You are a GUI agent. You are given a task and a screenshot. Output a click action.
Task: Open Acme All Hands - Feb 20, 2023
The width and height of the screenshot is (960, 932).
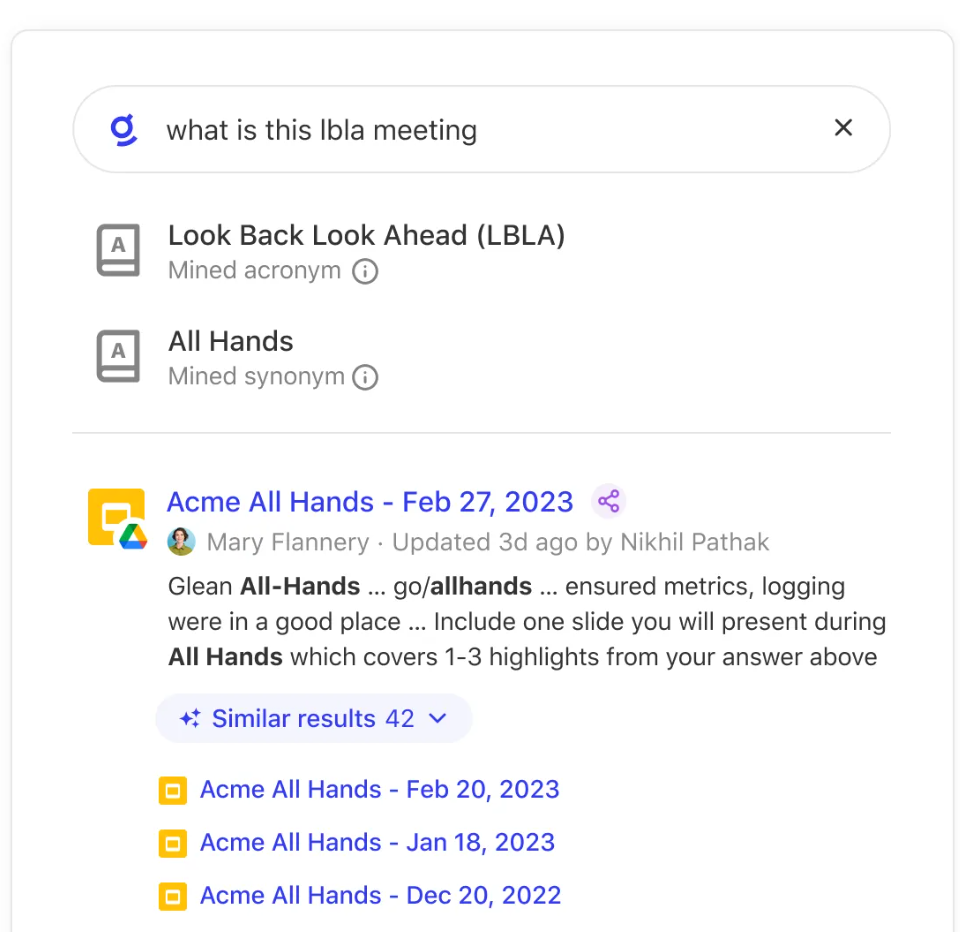380,789
